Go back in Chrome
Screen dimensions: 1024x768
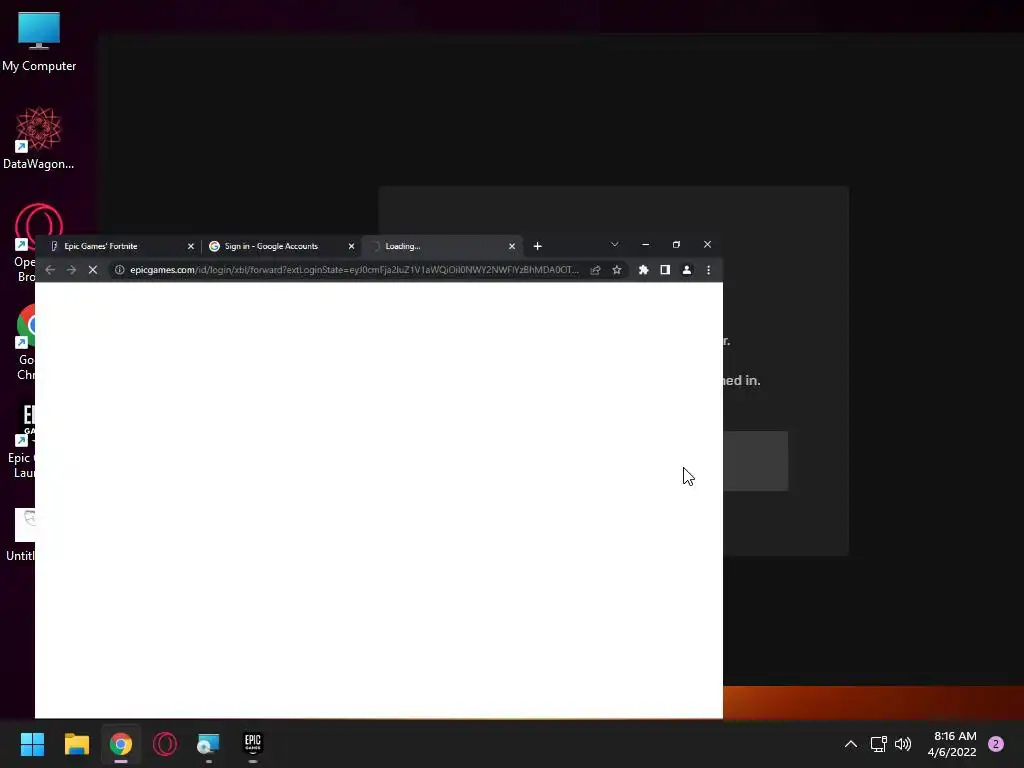[50, 270]
